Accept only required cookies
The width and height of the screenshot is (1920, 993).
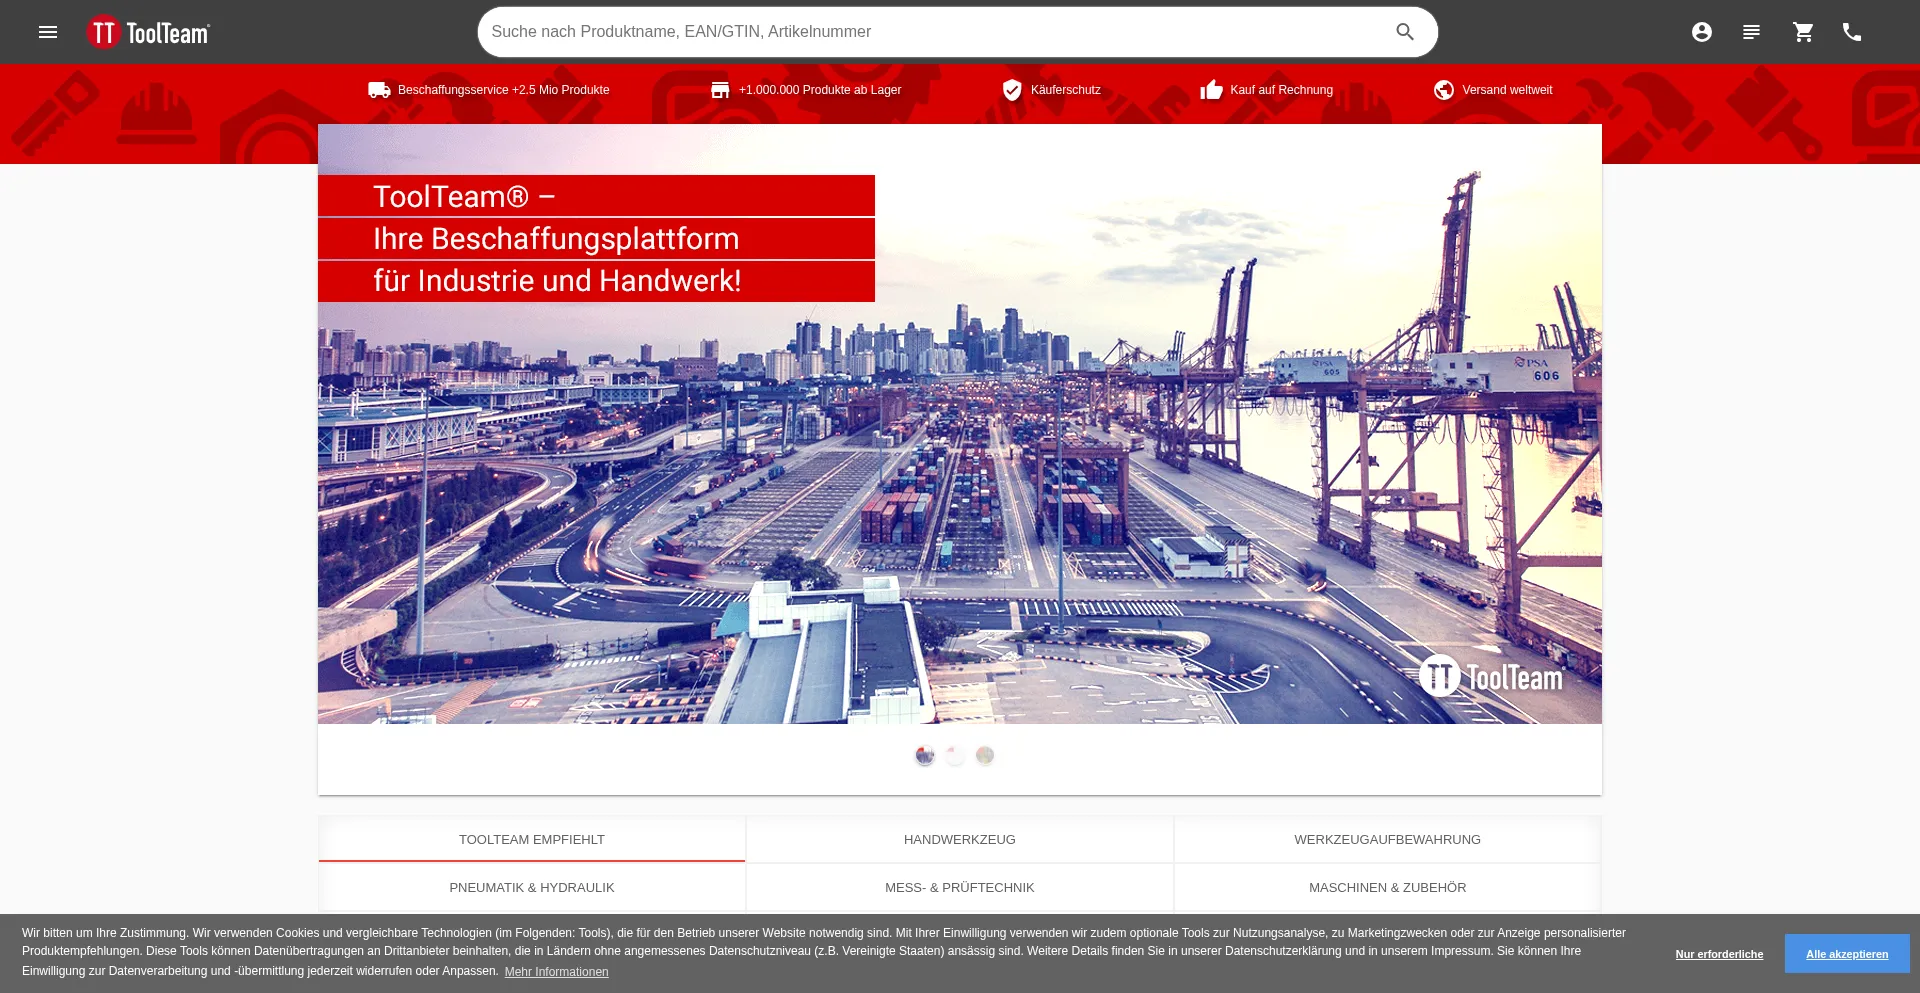(1719, 954)
